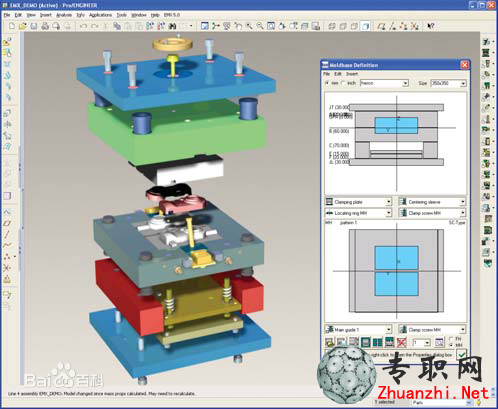This screenshot has width=498, height=409.
Task: Select the inch units radio button
Action: (344, 83)
